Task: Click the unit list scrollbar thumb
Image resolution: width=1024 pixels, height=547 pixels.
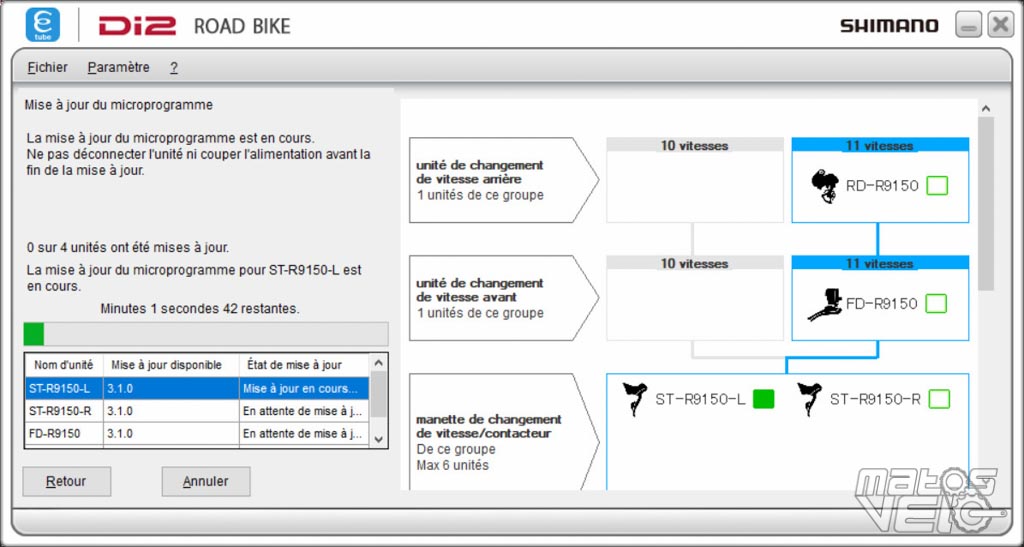Action: 378,394
